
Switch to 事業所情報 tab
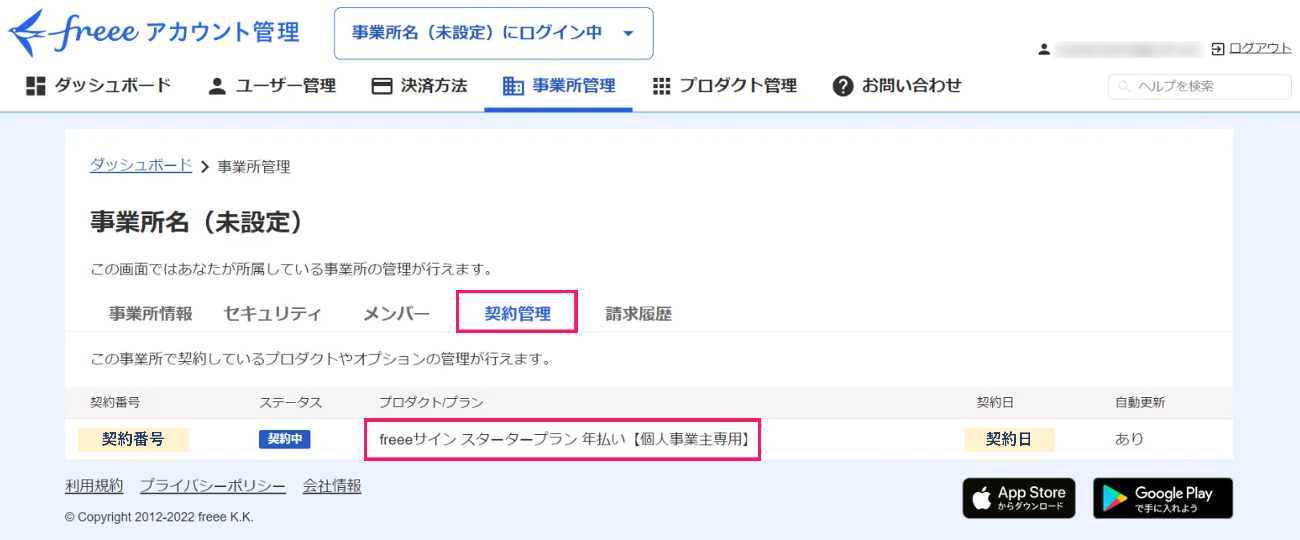151,313
